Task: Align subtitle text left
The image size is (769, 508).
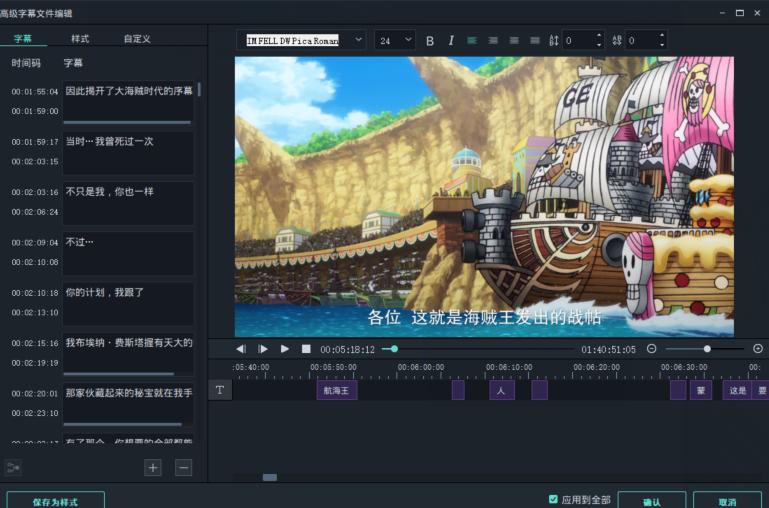Action: click(x=472, y=41)
